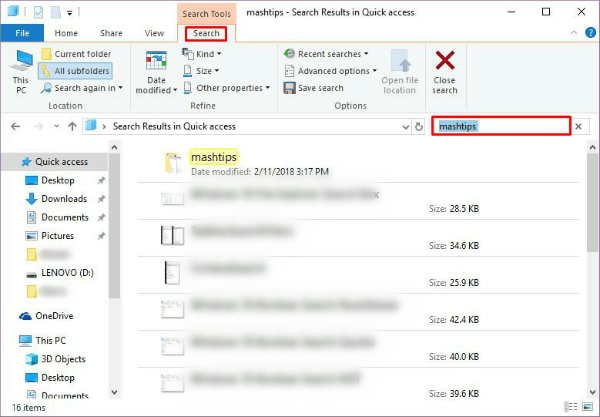Switch to details view layout icon

(571, 407)
